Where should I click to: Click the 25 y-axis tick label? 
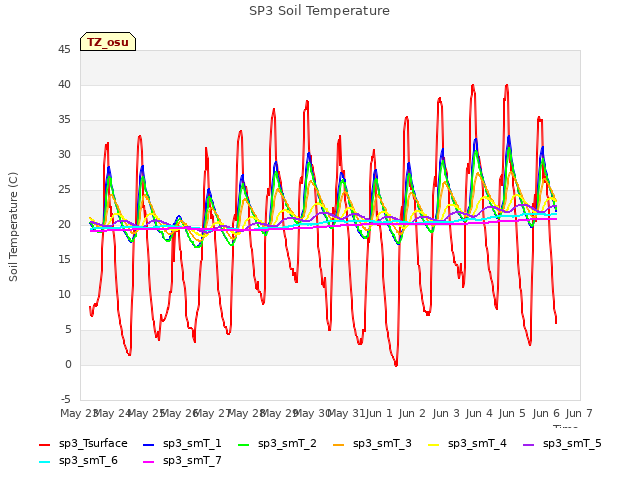tap(64, 190)
